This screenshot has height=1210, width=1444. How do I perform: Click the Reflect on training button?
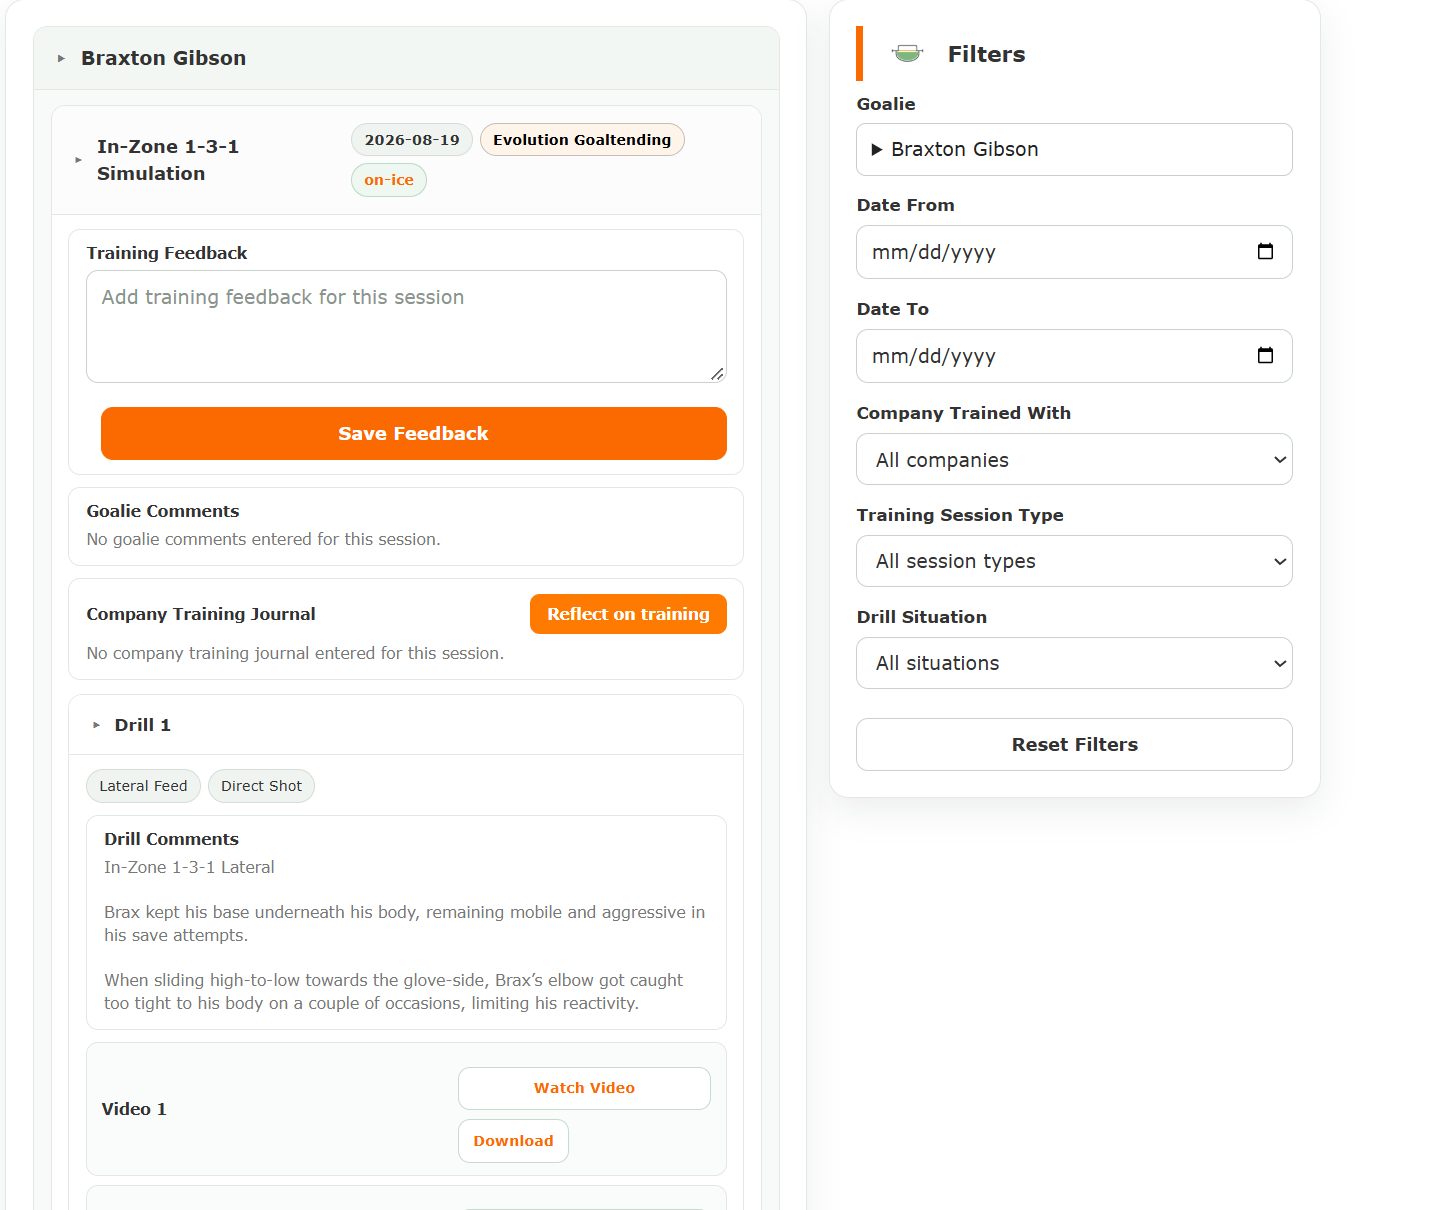click(628, 614)
